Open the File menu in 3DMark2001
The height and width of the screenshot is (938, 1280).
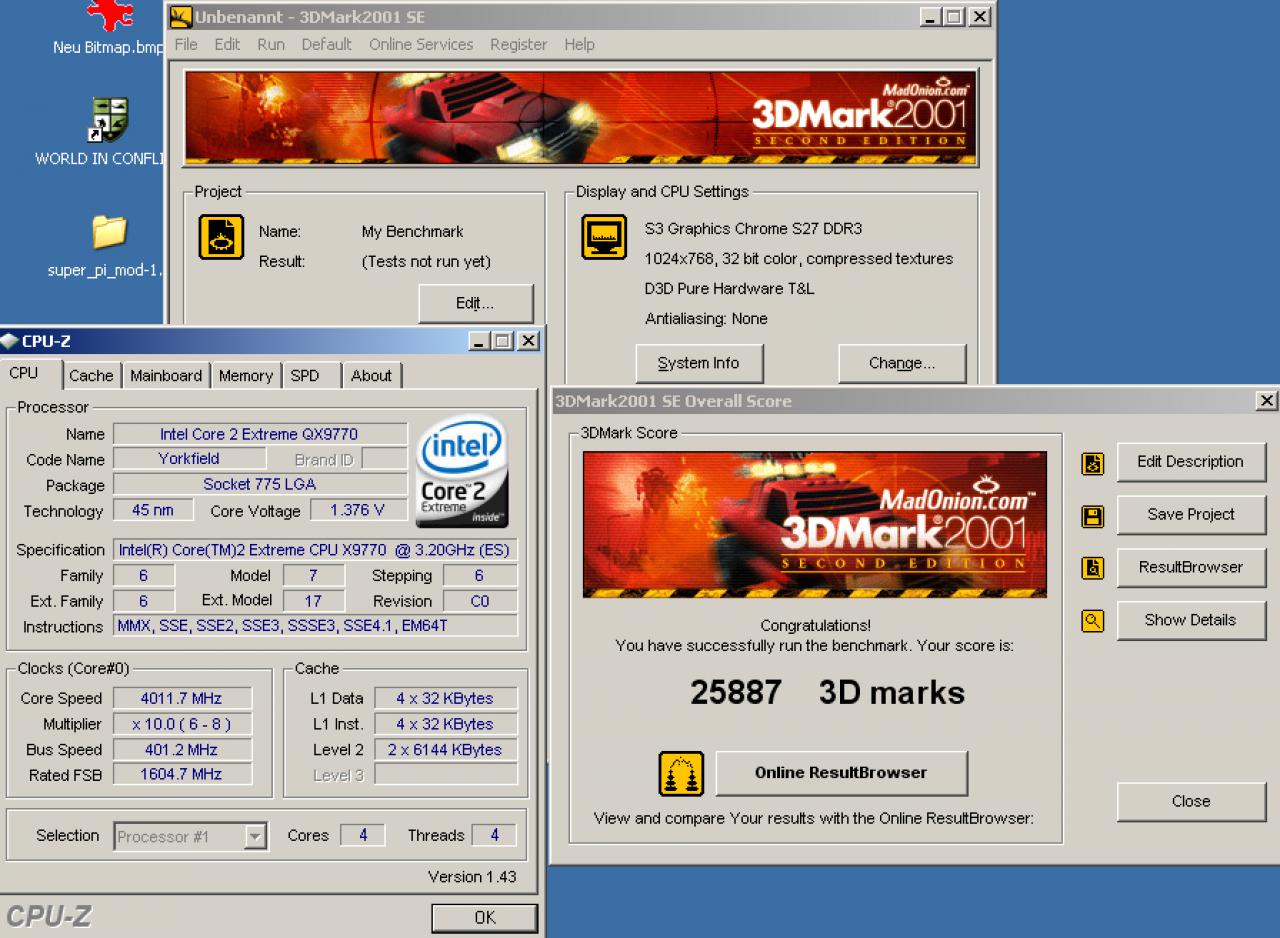point(186,44)
